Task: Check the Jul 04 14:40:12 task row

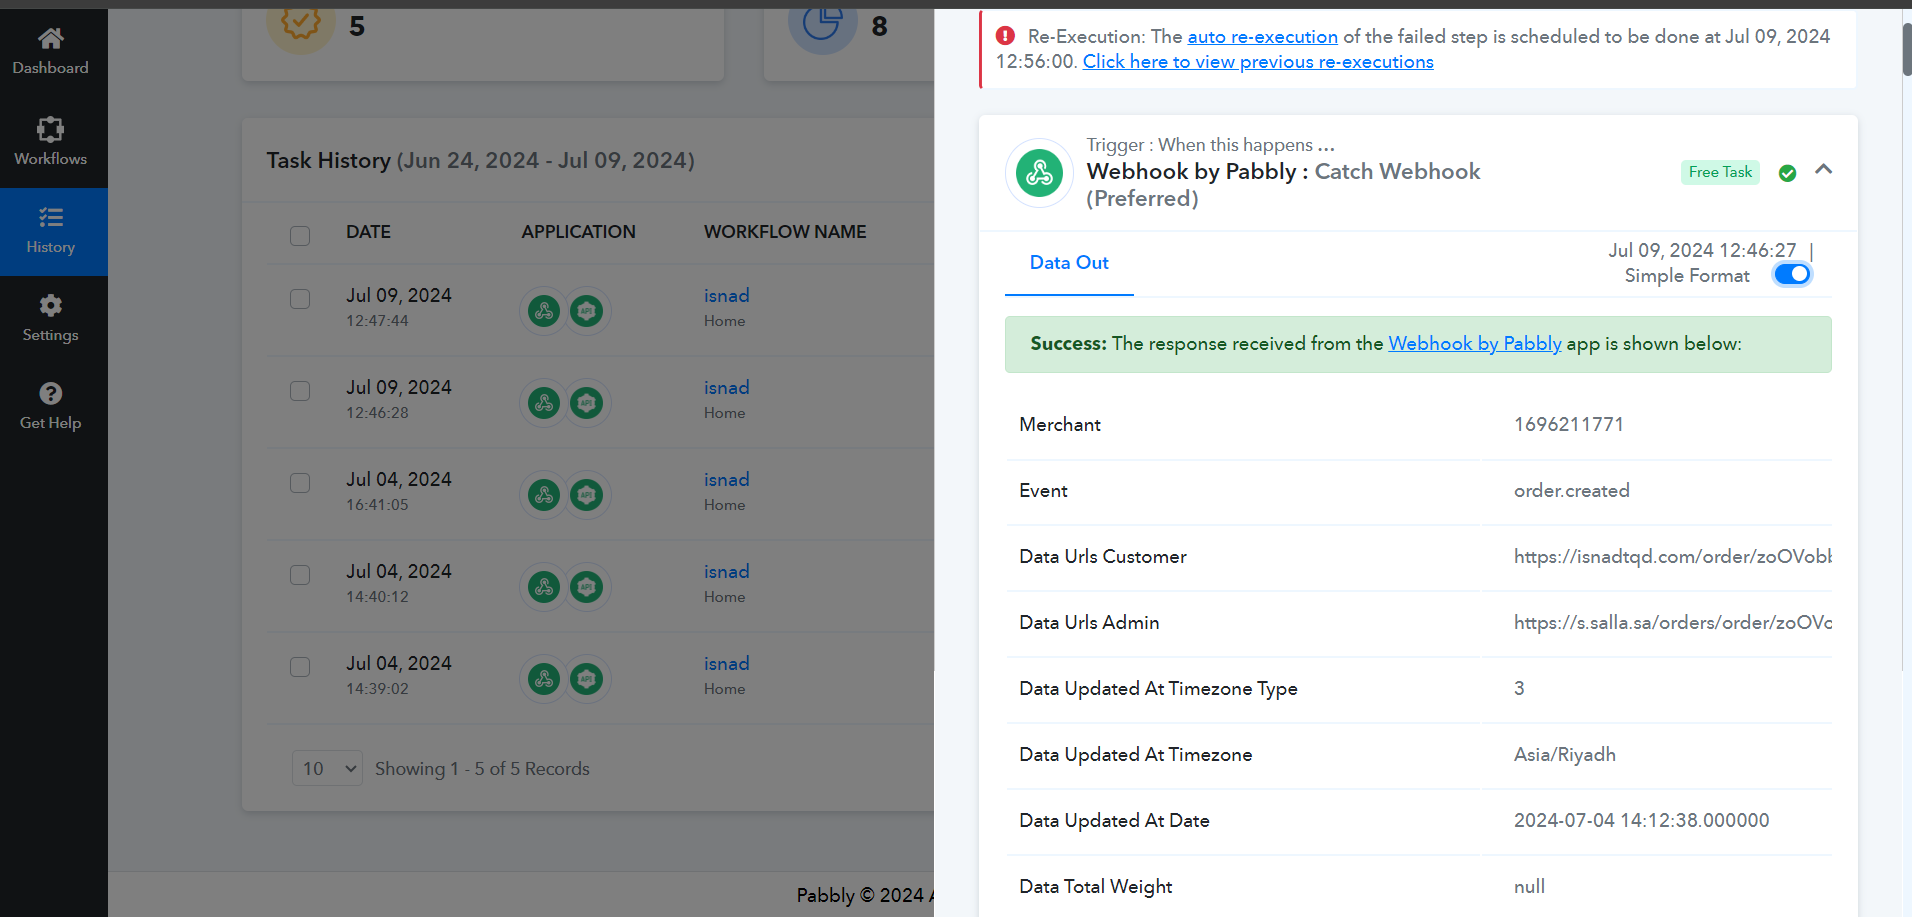Action: 300,575
